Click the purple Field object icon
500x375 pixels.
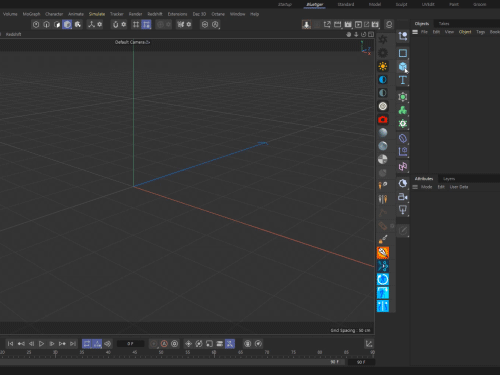(403, 152)
